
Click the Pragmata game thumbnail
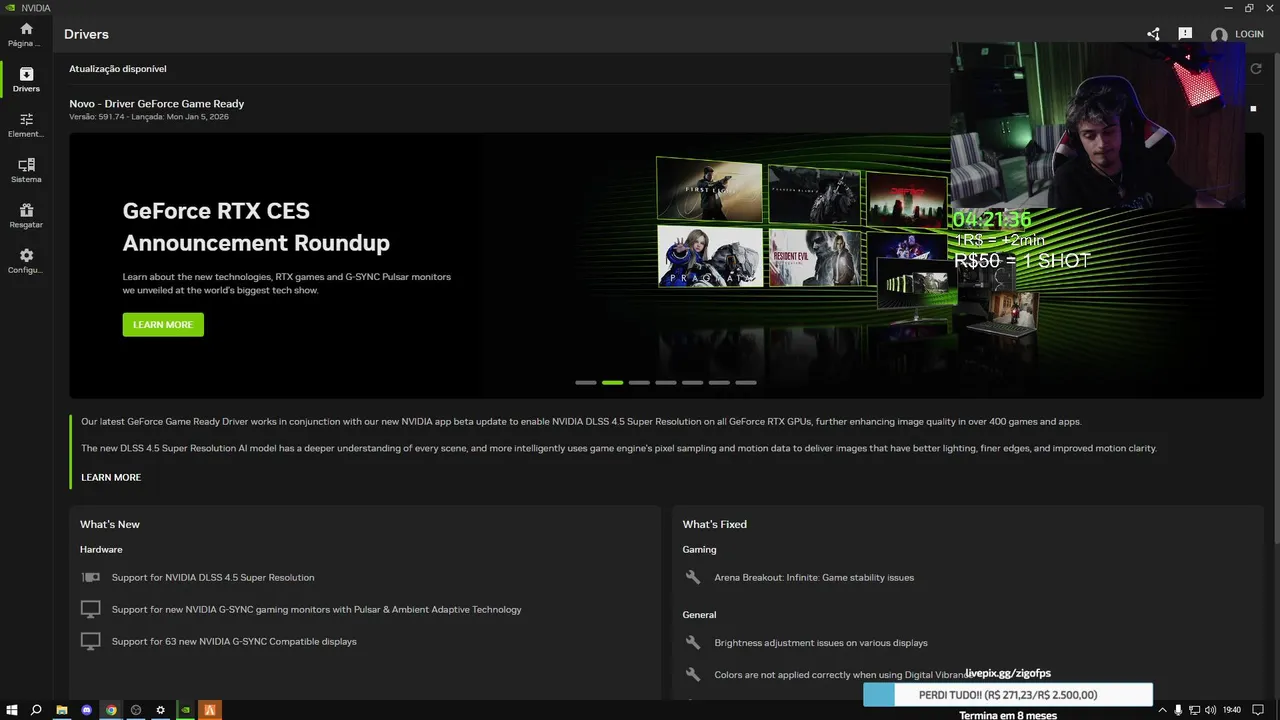point(710,256)
